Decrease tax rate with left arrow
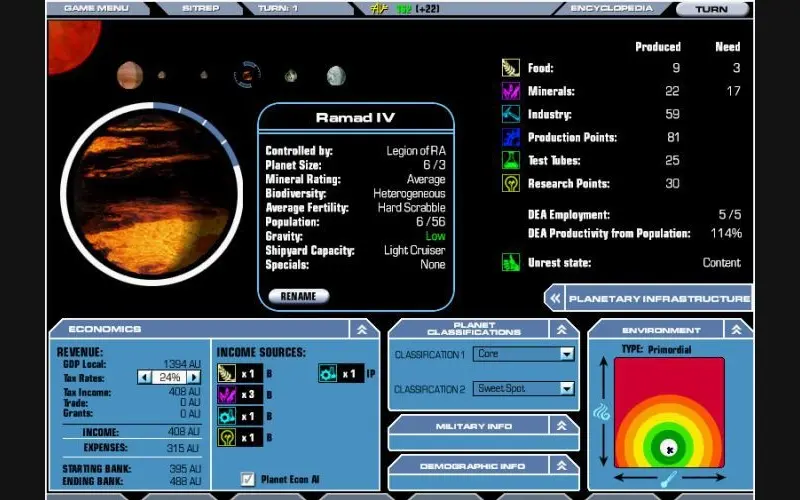The height and width of the screenshot is (500, 800). pyautogui.click(x=144, y=377)
